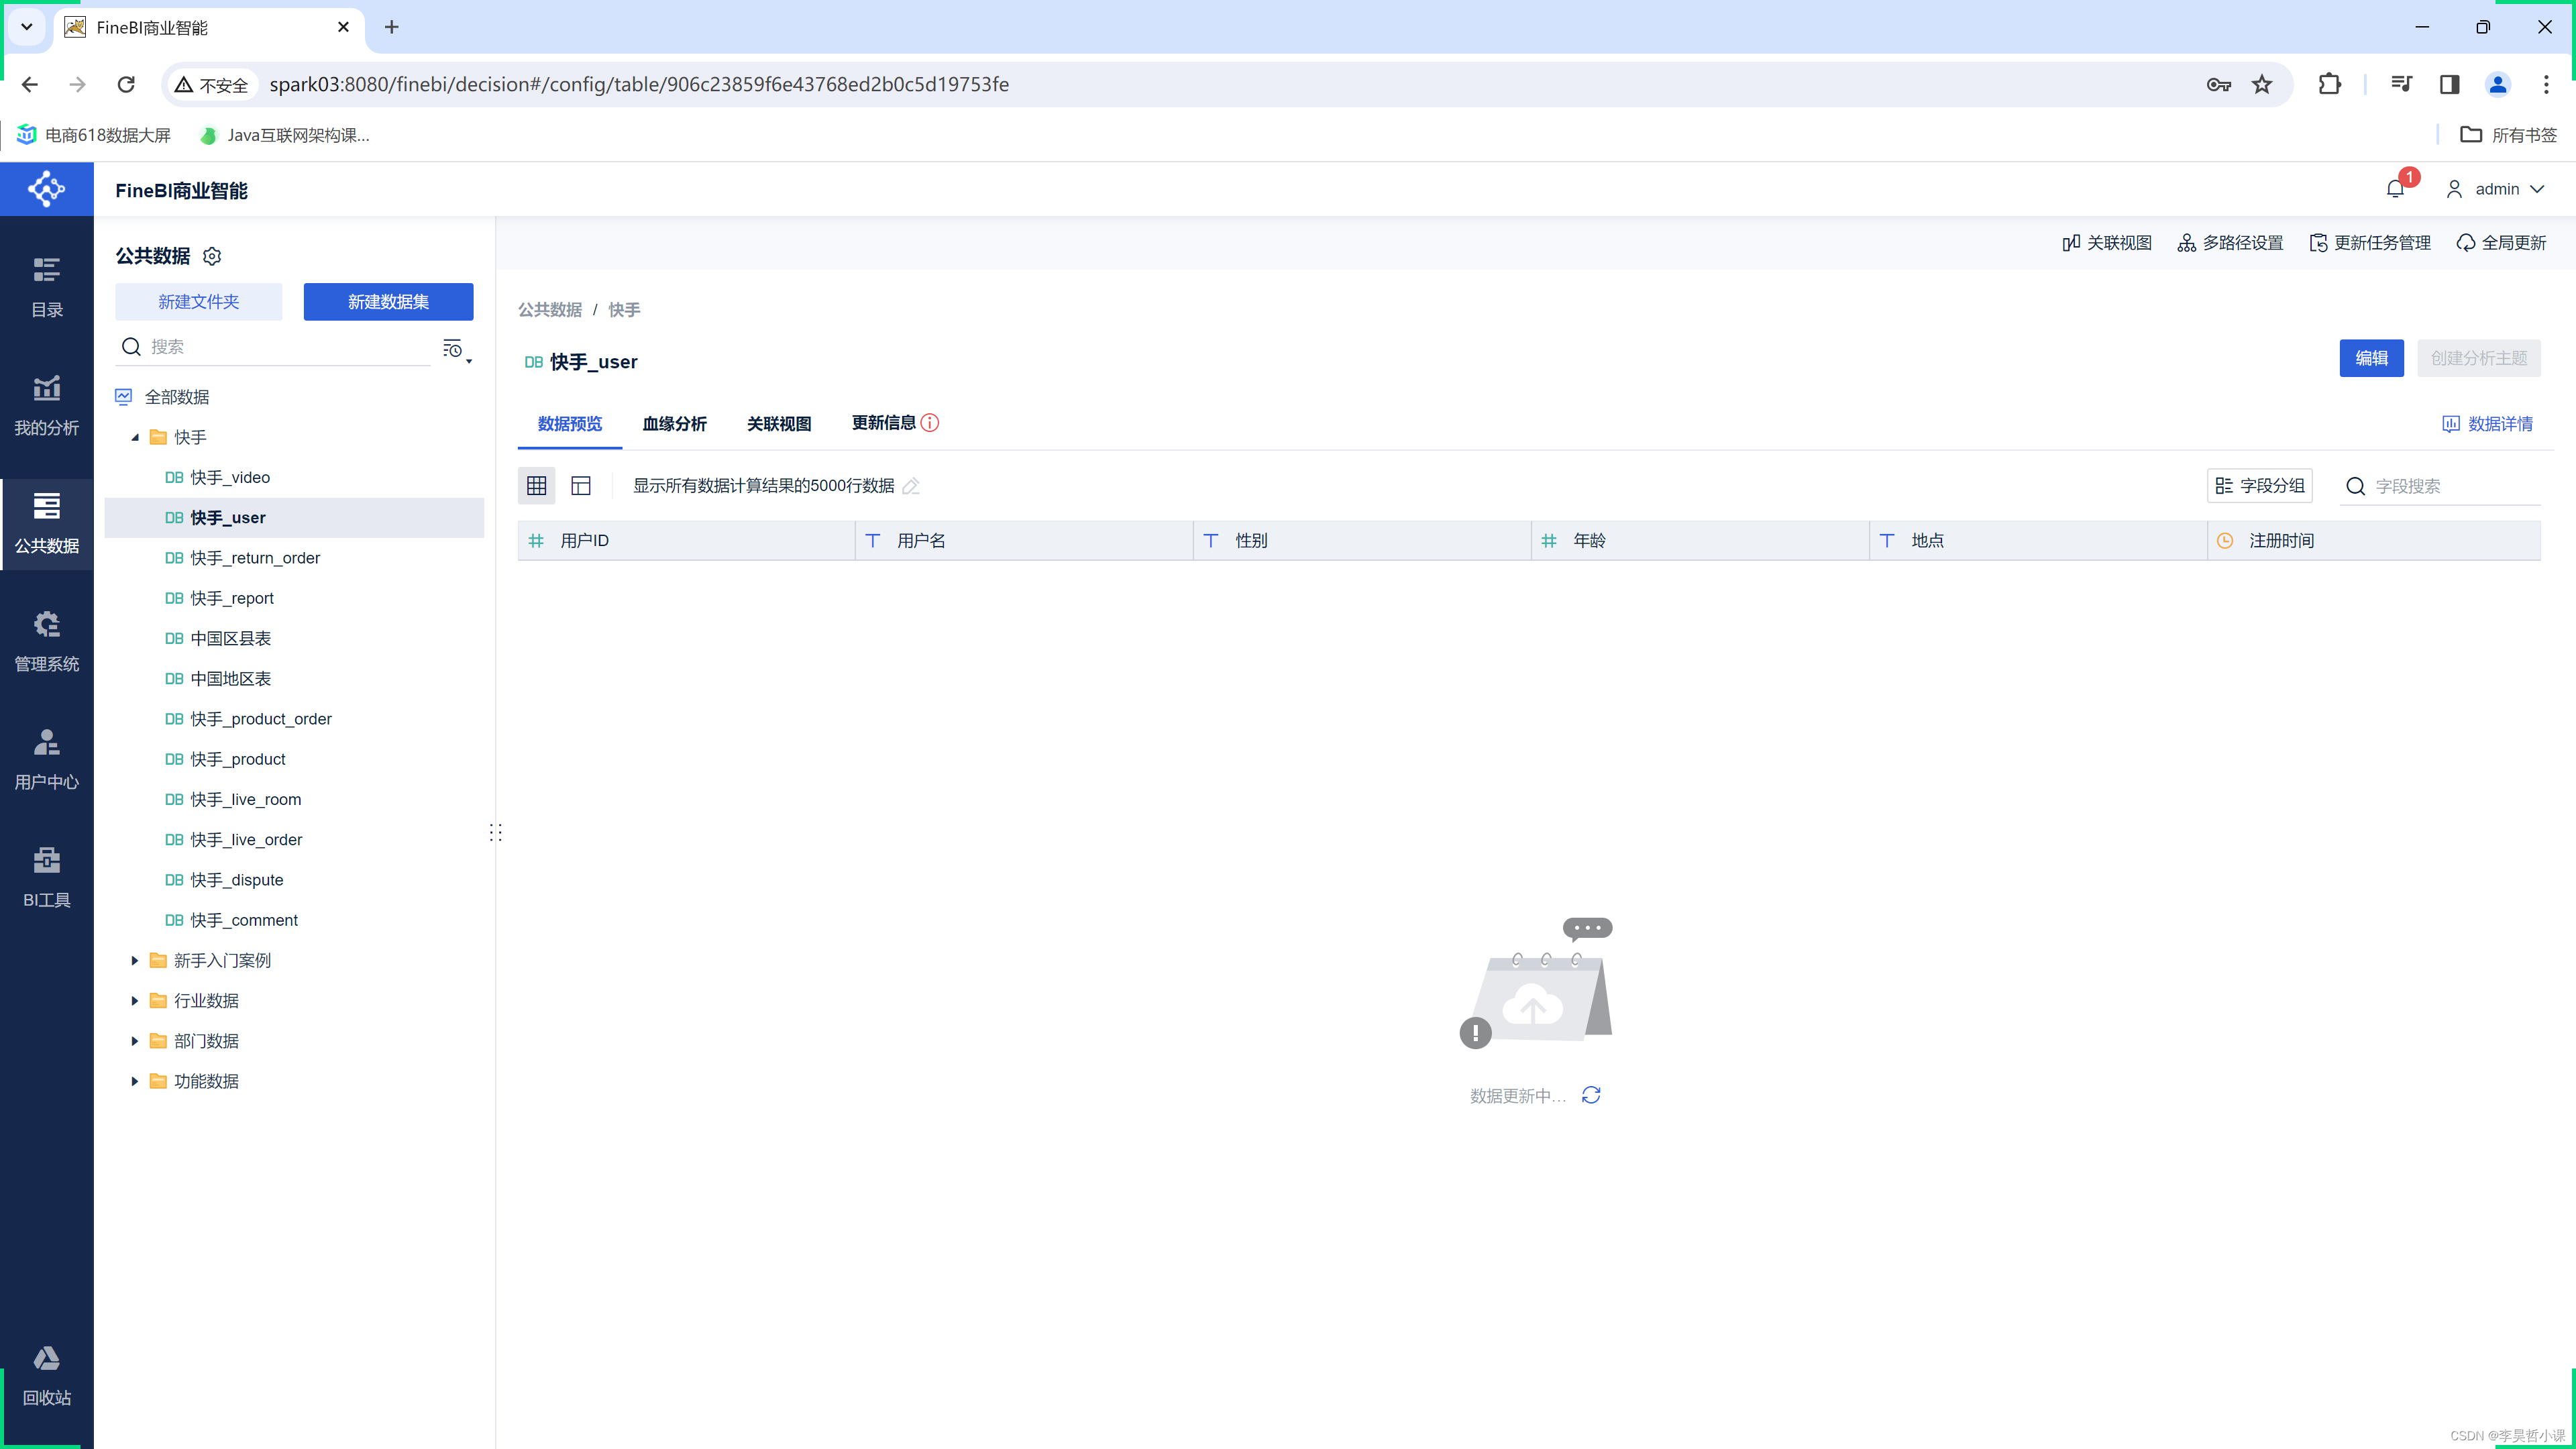Image resolution: width=2576 pixels, height=1449 pixels.
Task: Open 关联视图 in the top toolbar
Action: (2107, 243)
